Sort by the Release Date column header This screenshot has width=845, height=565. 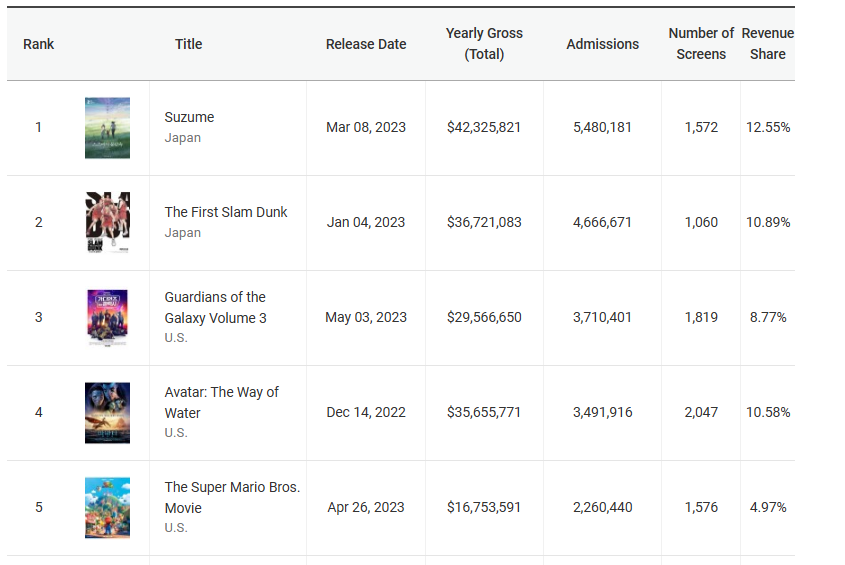366,44
